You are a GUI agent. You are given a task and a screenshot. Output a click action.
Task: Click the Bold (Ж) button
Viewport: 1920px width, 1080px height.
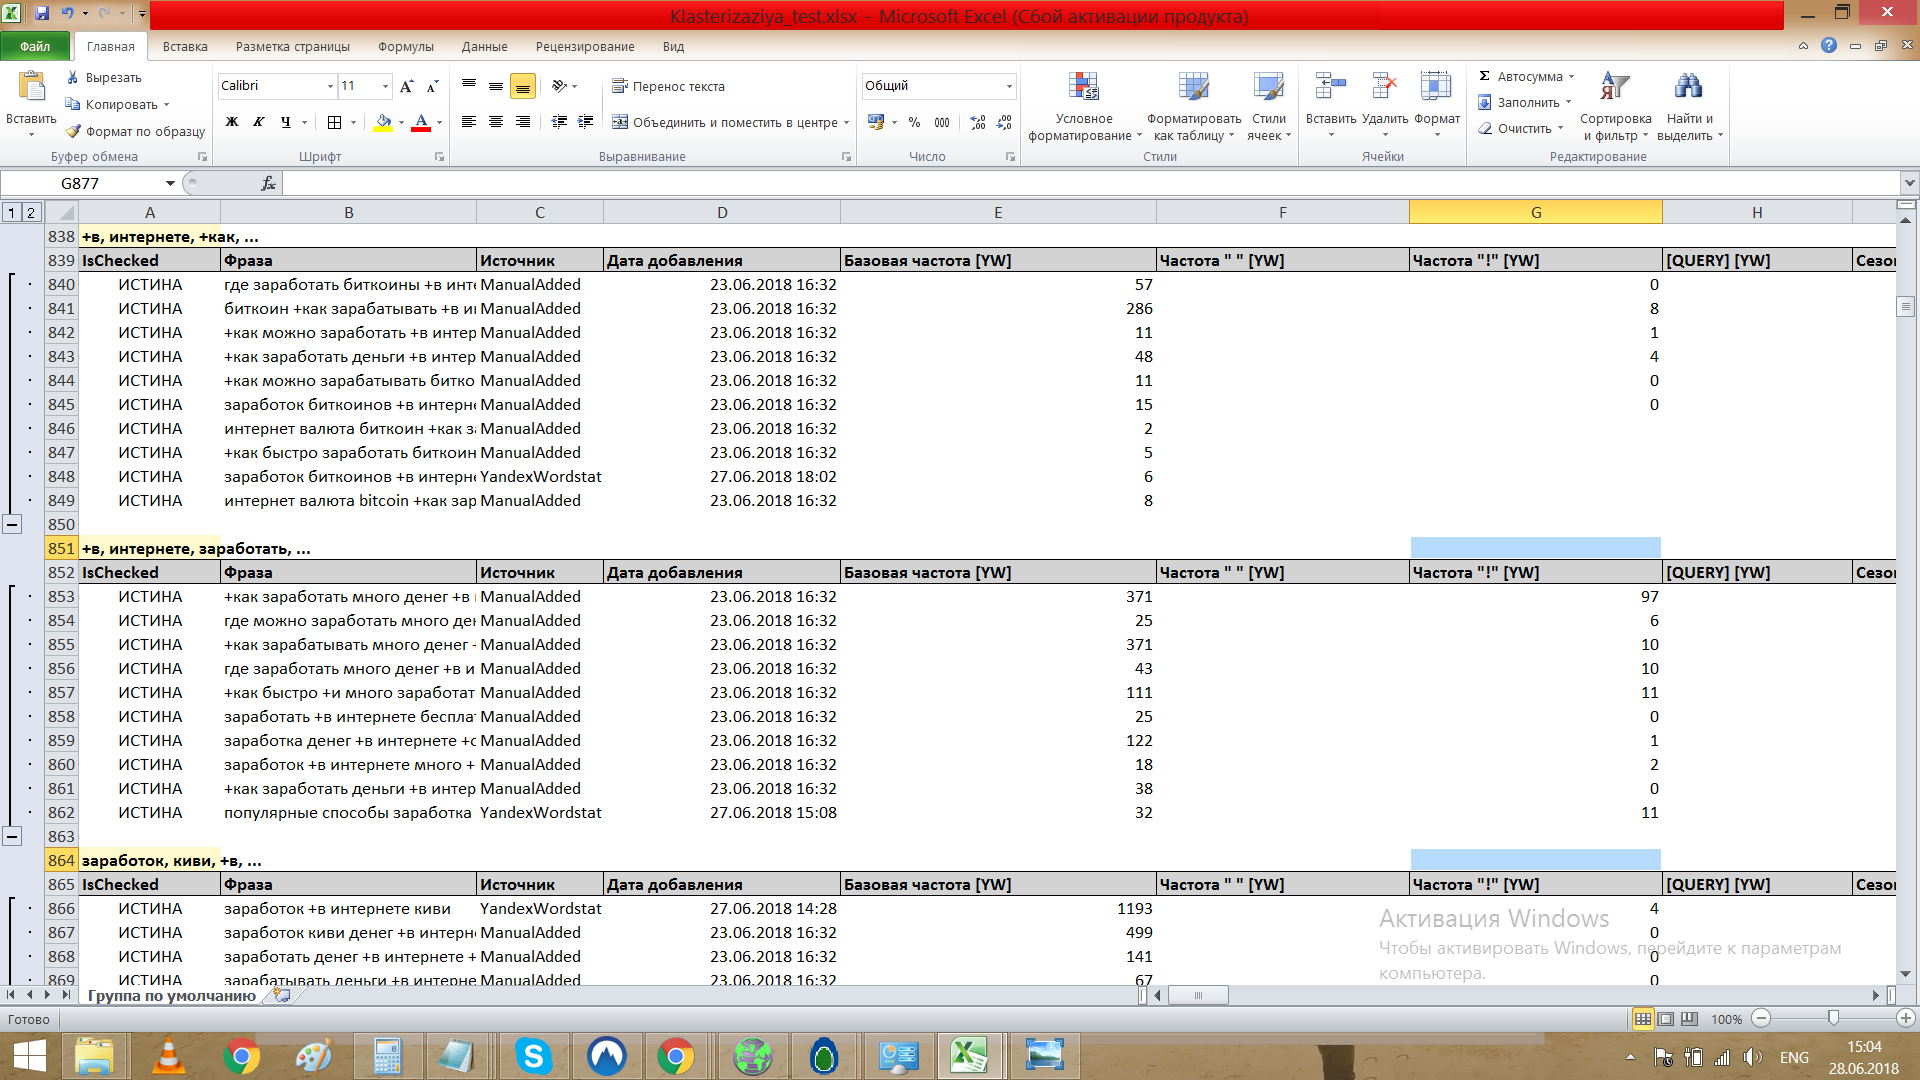coord(232,122)
